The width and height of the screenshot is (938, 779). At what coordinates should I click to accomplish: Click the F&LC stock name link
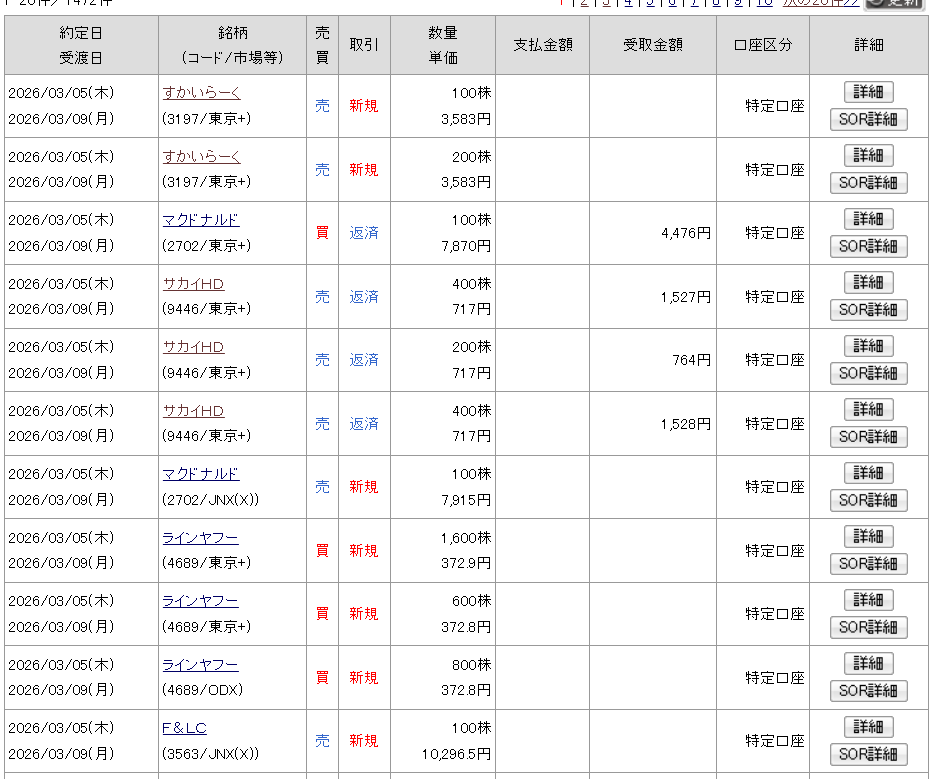(184, 728)
